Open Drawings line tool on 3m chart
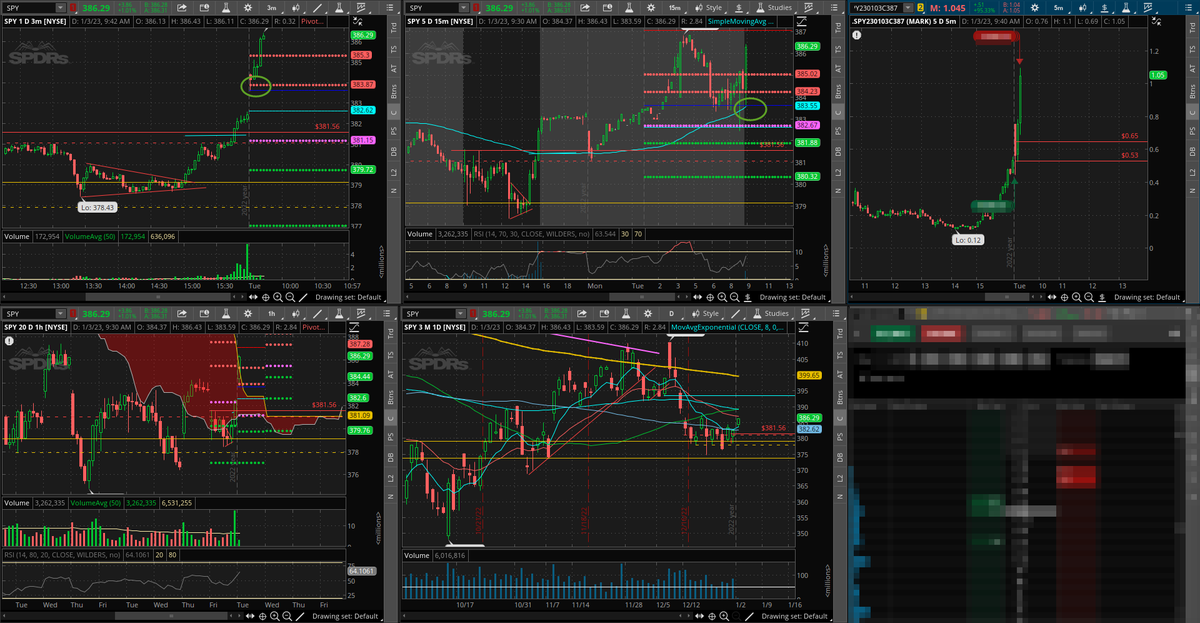Image resolution: width=1200 pixels, height=623 pixels. point(318,7)
